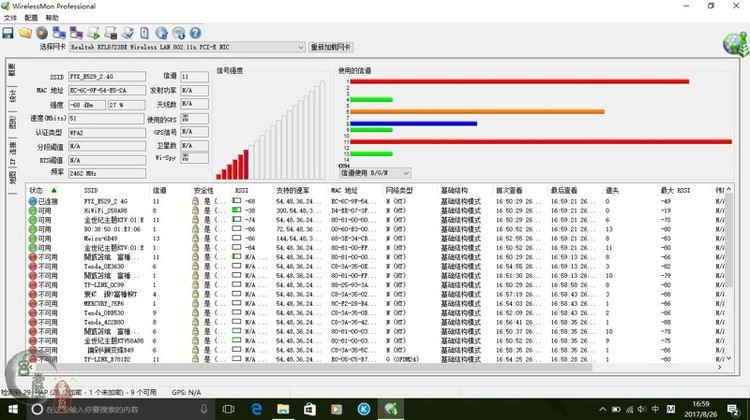This screenshot has width=750, height=420.
Task: Click the printer icon with green arrow
Action: coord(93,33)
